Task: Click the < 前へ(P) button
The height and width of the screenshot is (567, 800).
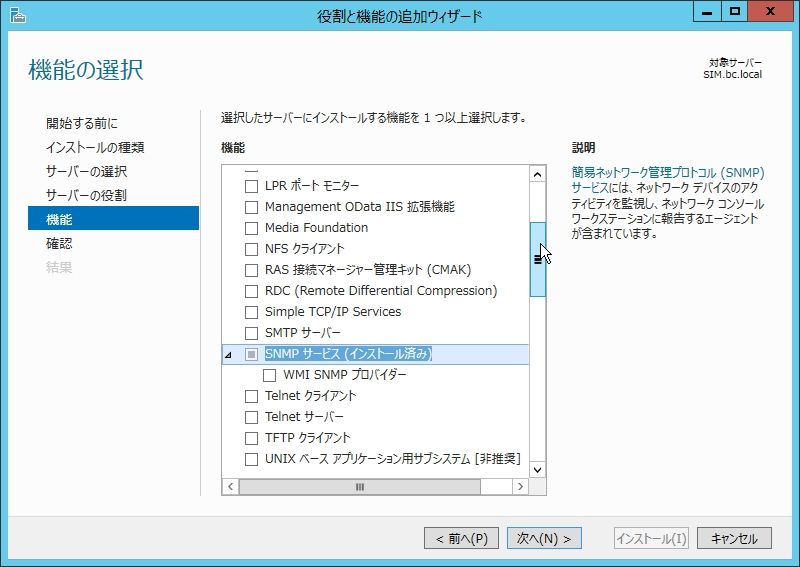Action: click(x=461, y=538)
